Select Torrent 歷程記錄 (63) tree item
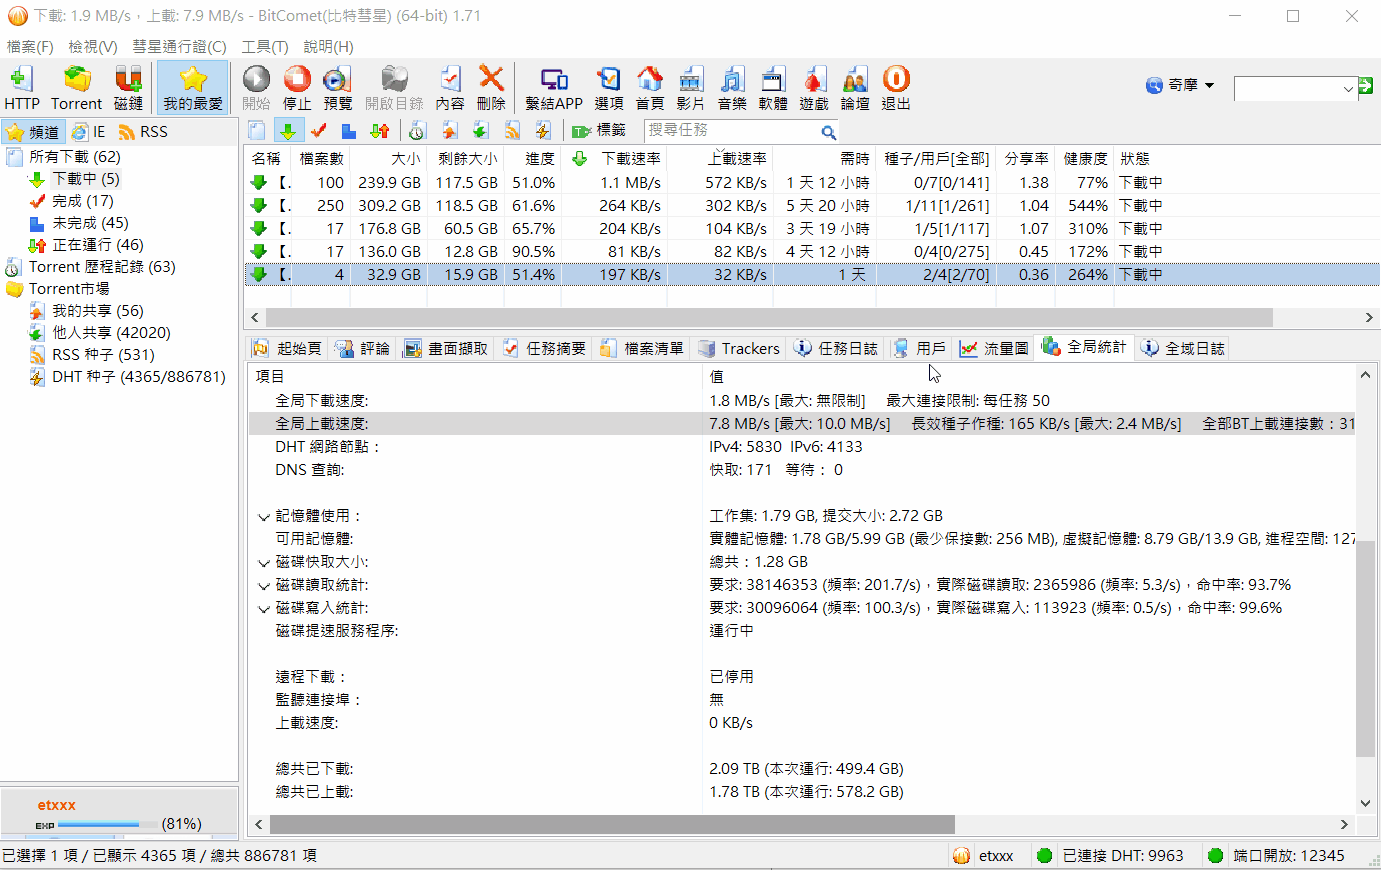 click(x=102, y=267)
